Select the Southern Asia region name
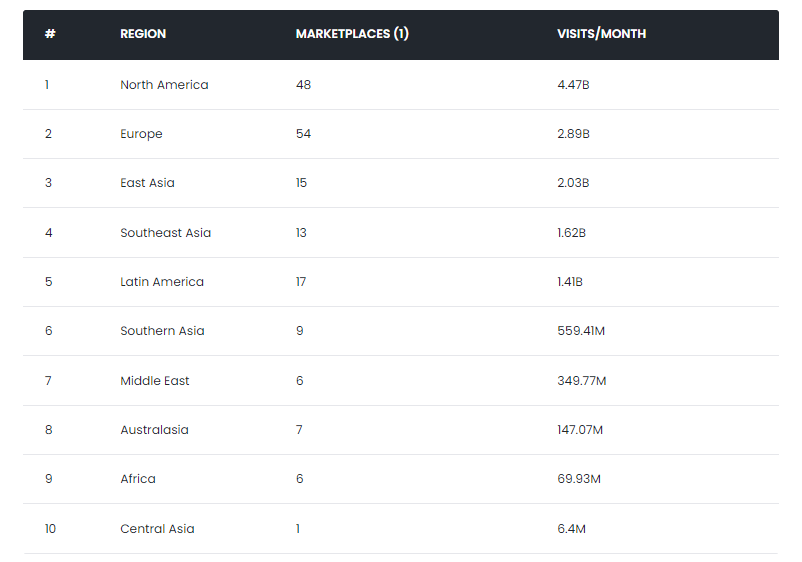 click(x=162, y=331)
